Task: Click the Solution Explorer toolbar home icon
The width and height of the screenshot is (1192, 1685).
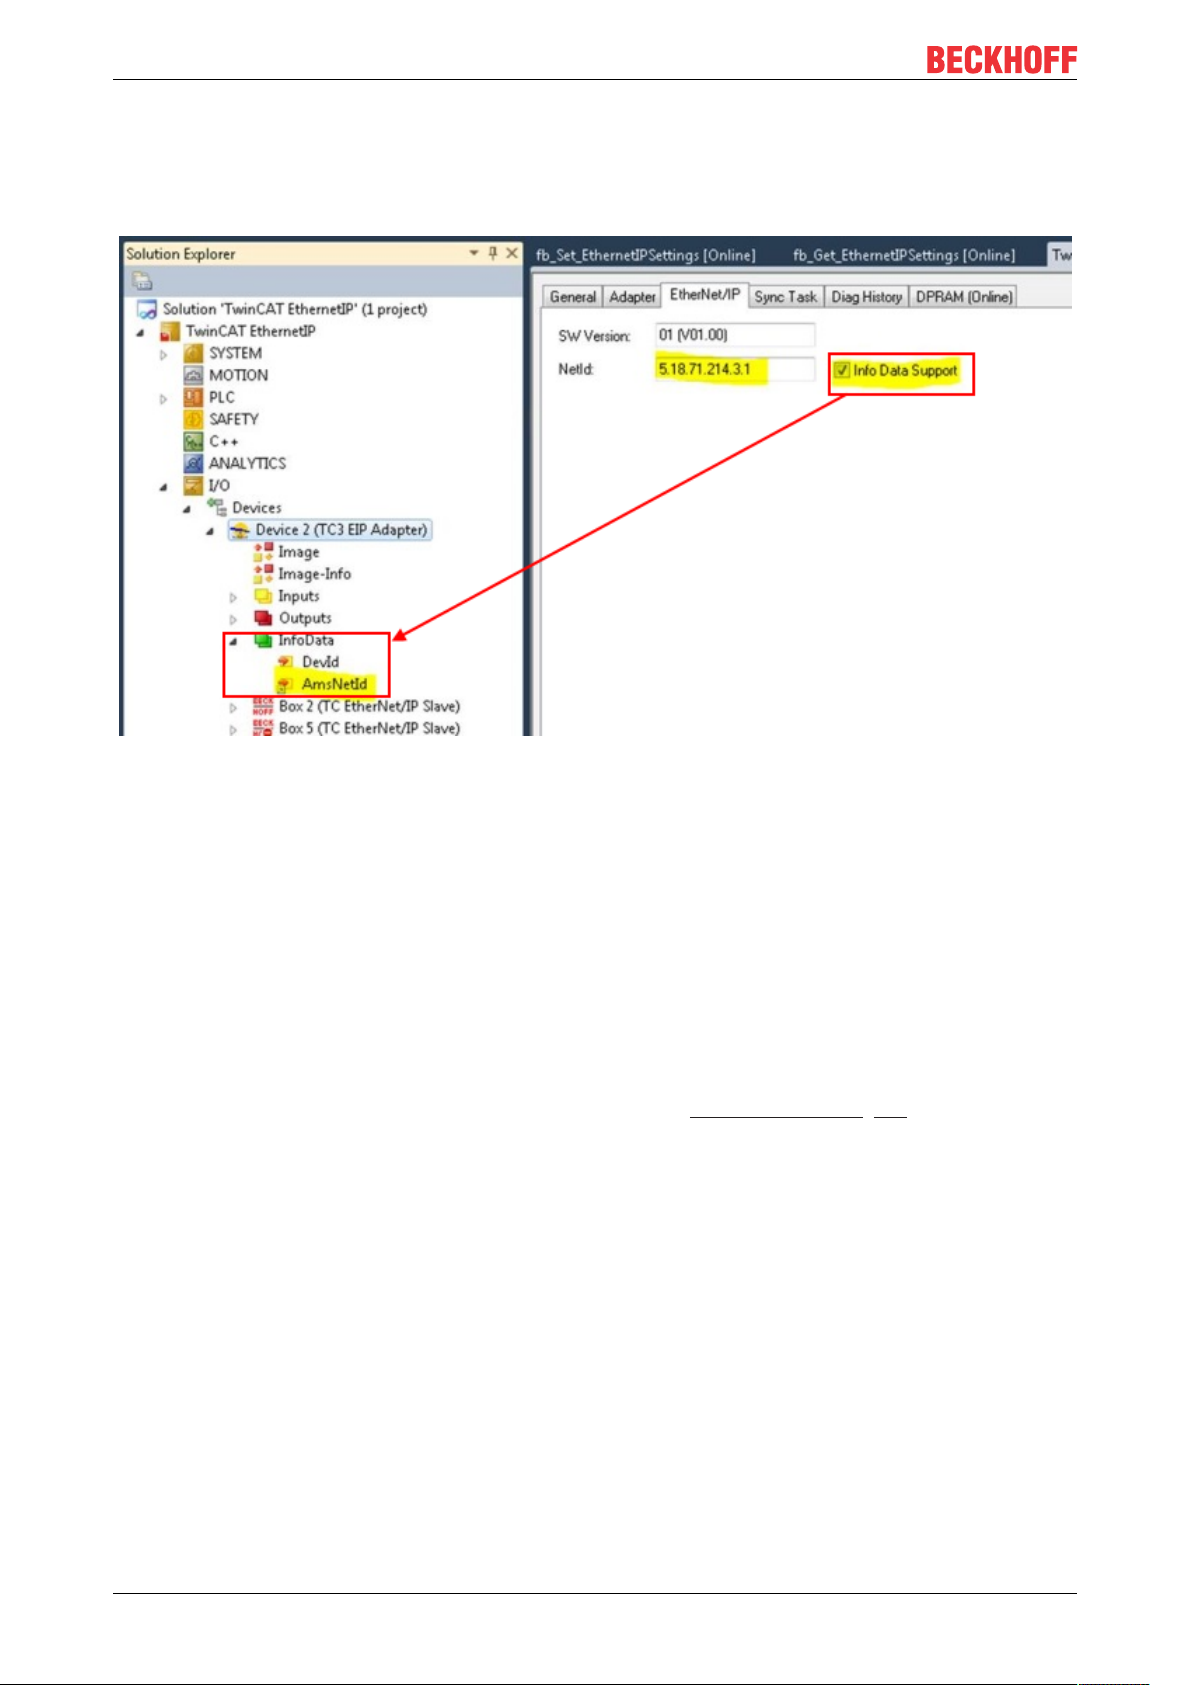Action: [x=143, y=282]
